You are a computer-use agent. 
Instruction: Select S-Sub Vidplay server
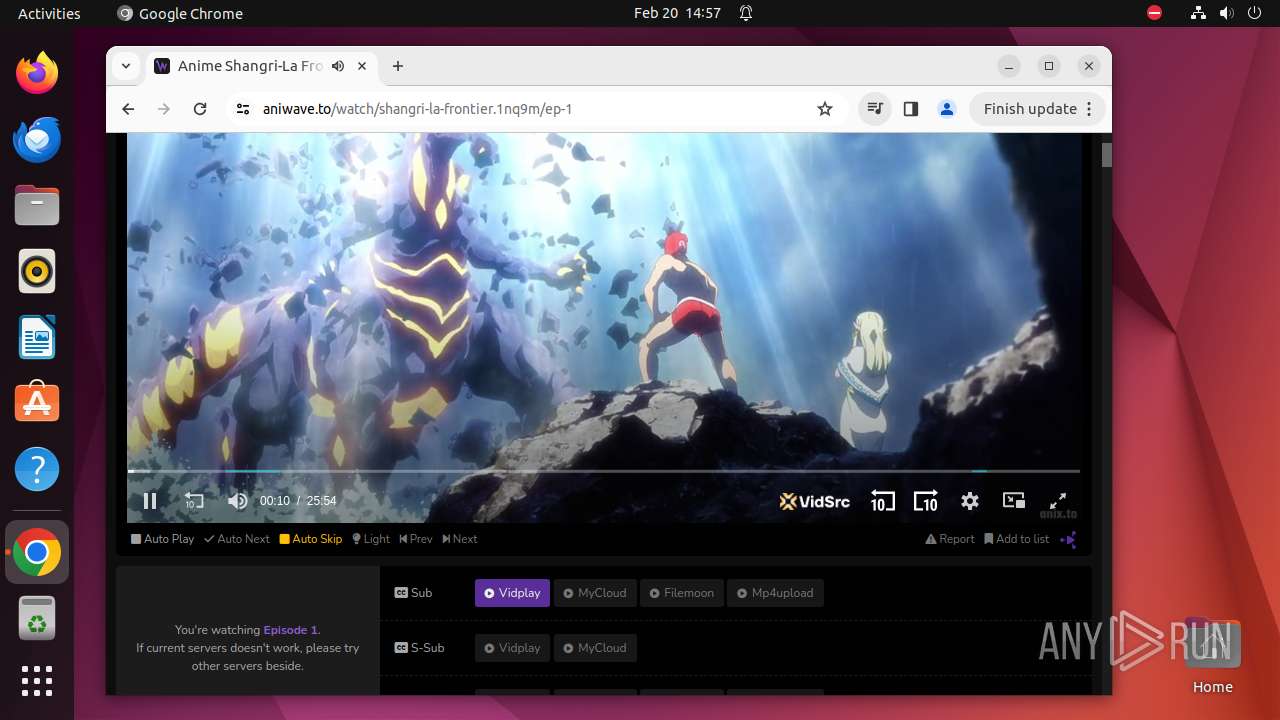(512, 648)
